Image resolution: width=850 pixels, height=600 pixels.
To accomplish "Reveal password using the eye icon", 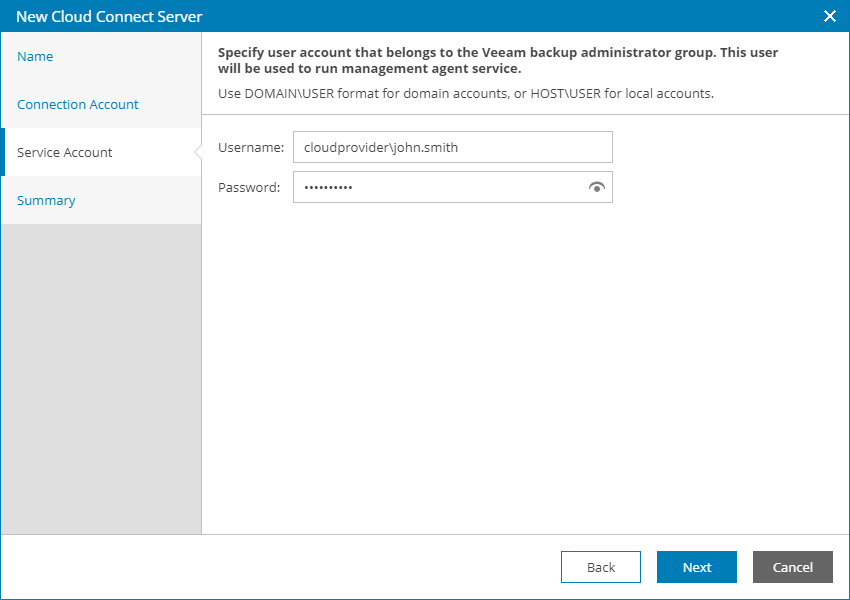I will click(597, 187).
